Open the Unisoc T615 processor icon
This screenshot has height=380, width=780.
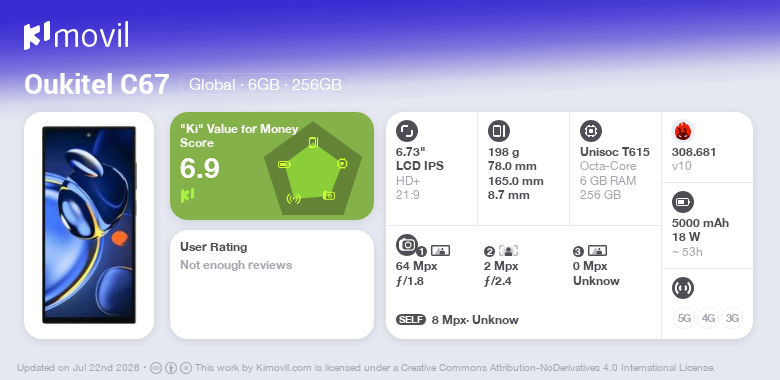(x=590, y=131)
